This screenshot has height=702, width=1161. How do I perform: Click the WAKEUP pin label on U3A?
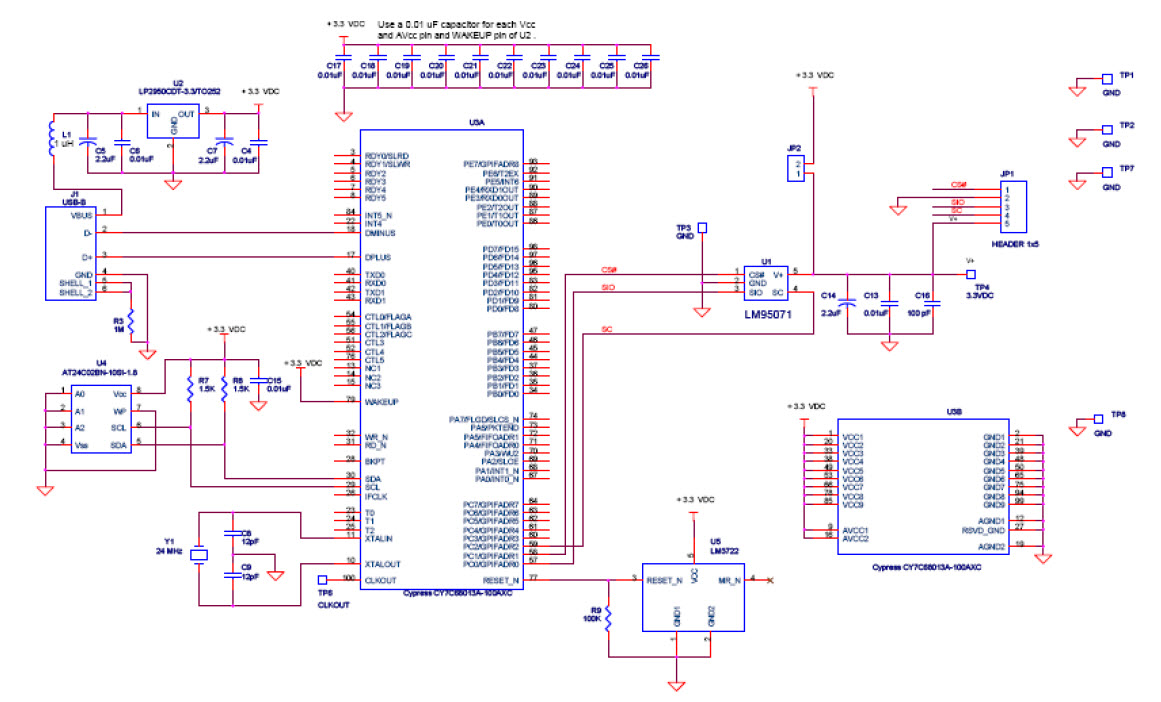pyautogui.click(x=382, y=402)
